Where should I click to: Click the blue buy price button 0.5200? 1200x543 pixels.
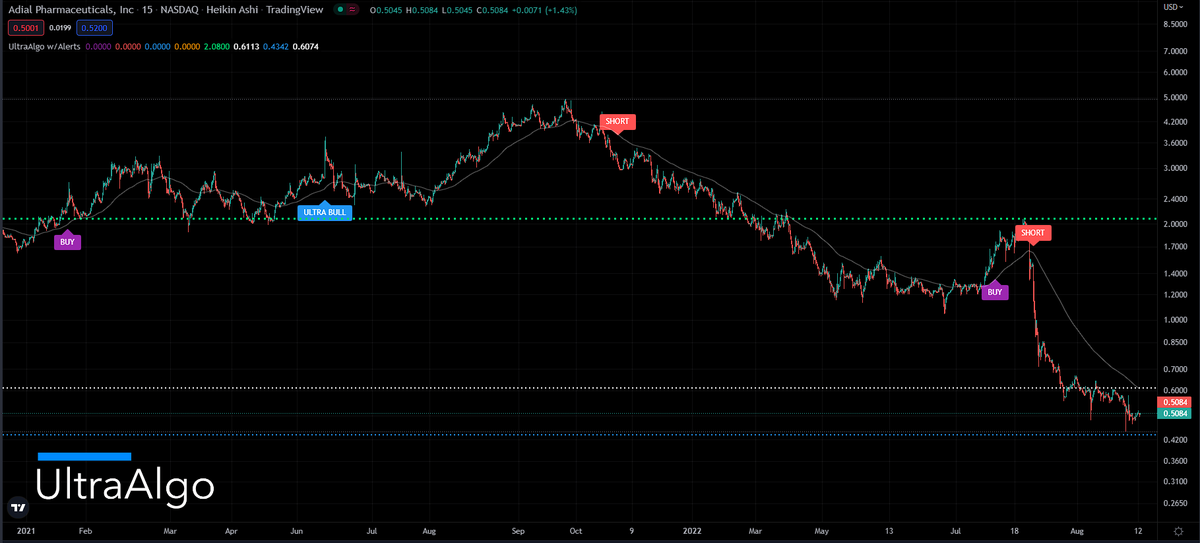93,28
